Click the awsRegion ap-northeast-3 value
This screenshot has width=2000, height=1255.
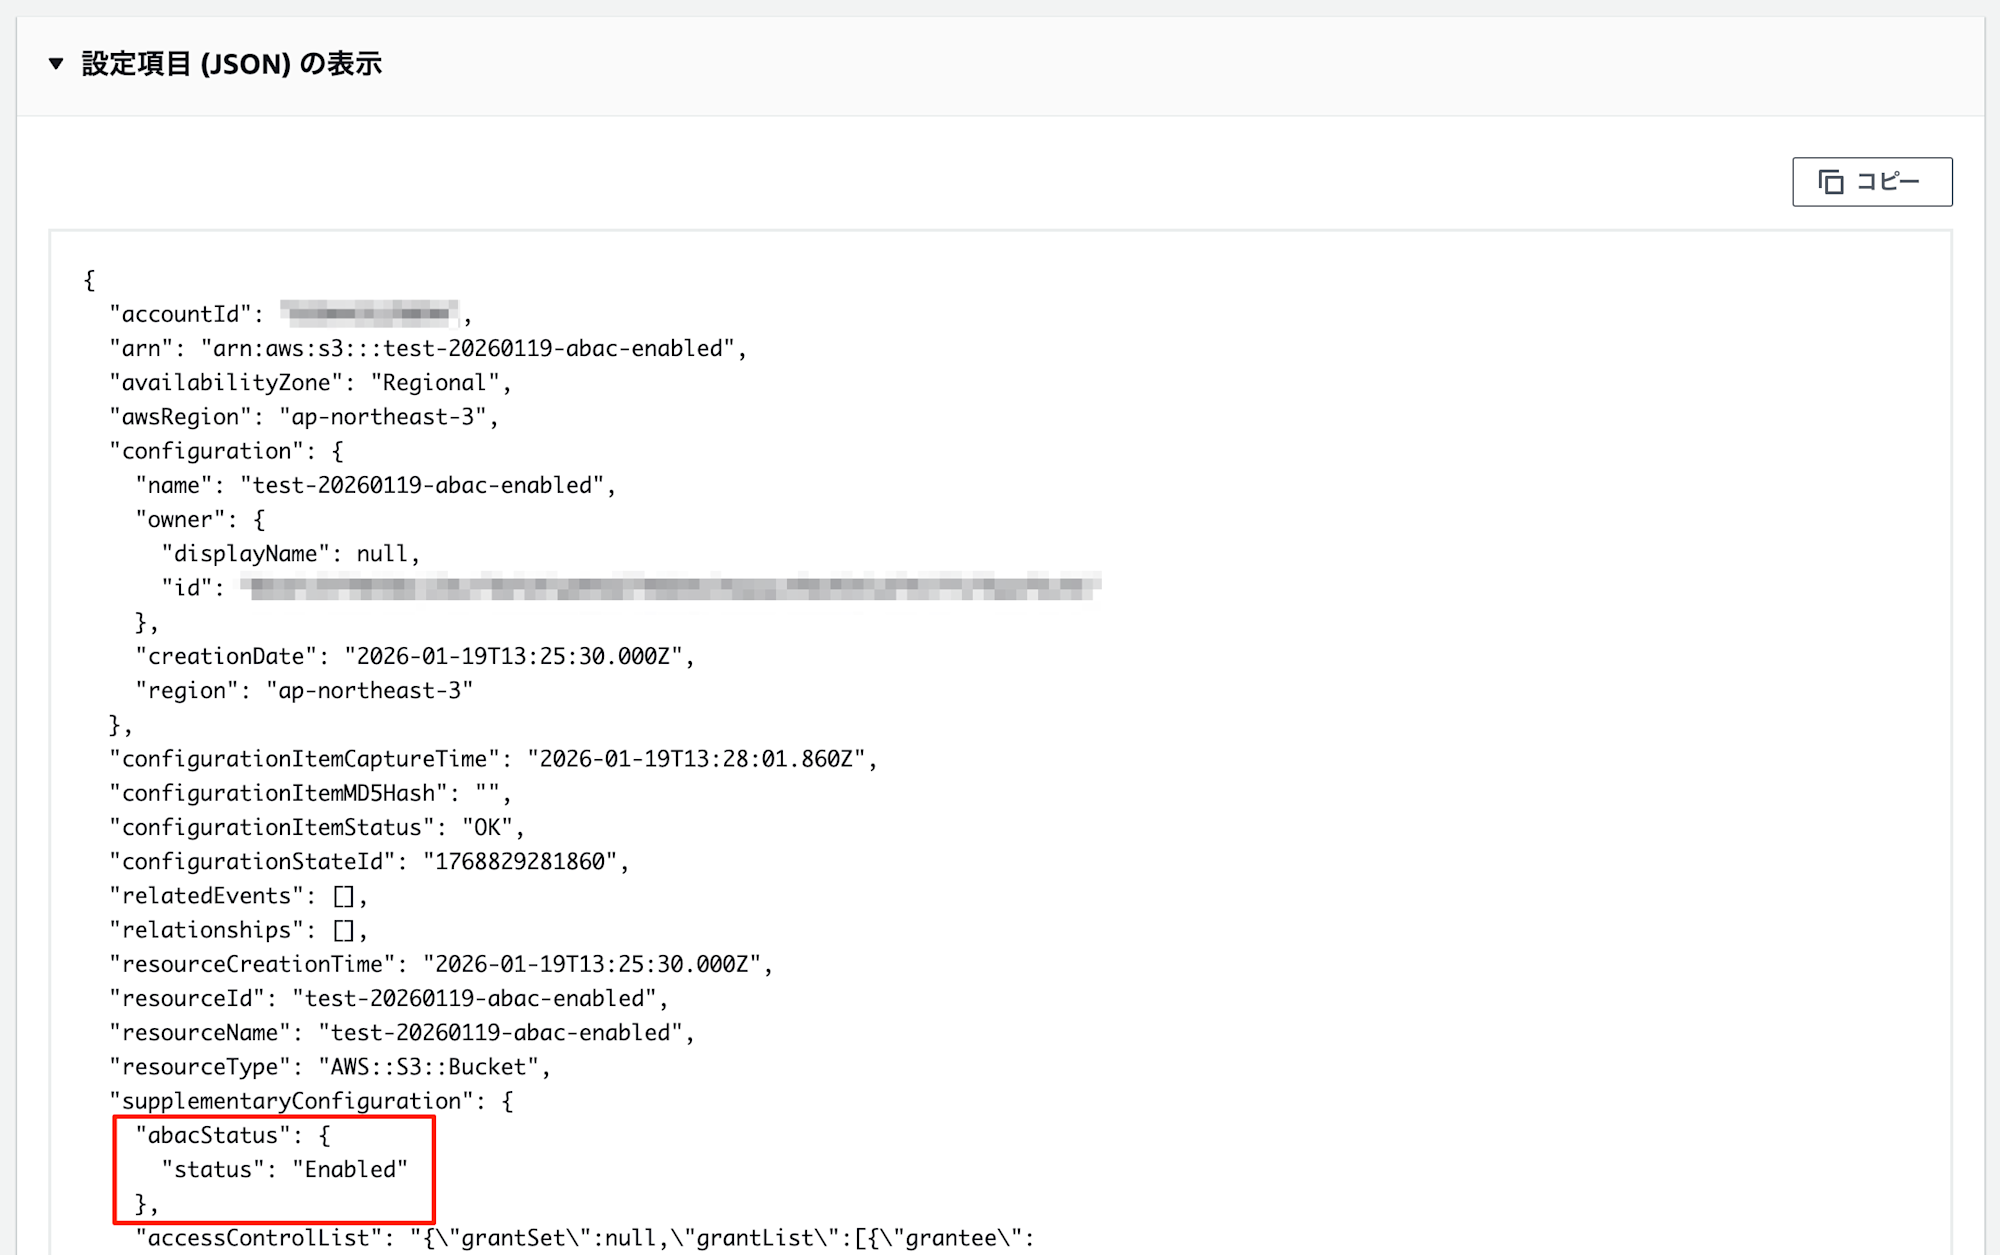click(382, 417)
